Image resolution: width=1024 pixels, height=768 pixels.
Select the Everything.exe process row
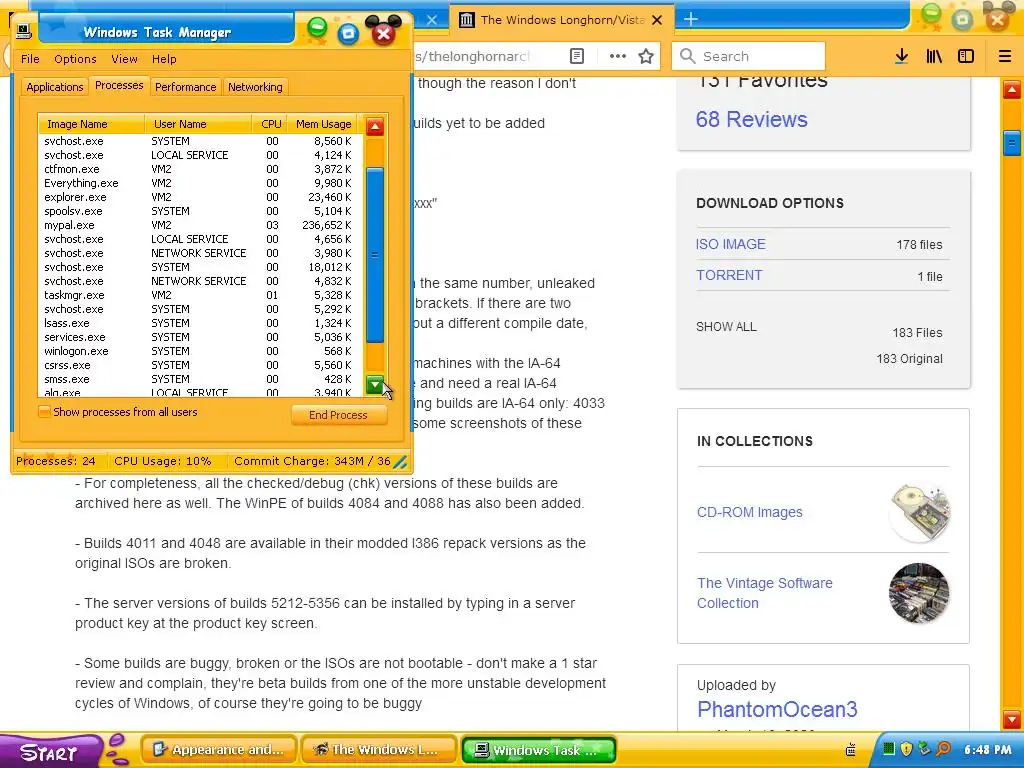[x=199, y=184]
